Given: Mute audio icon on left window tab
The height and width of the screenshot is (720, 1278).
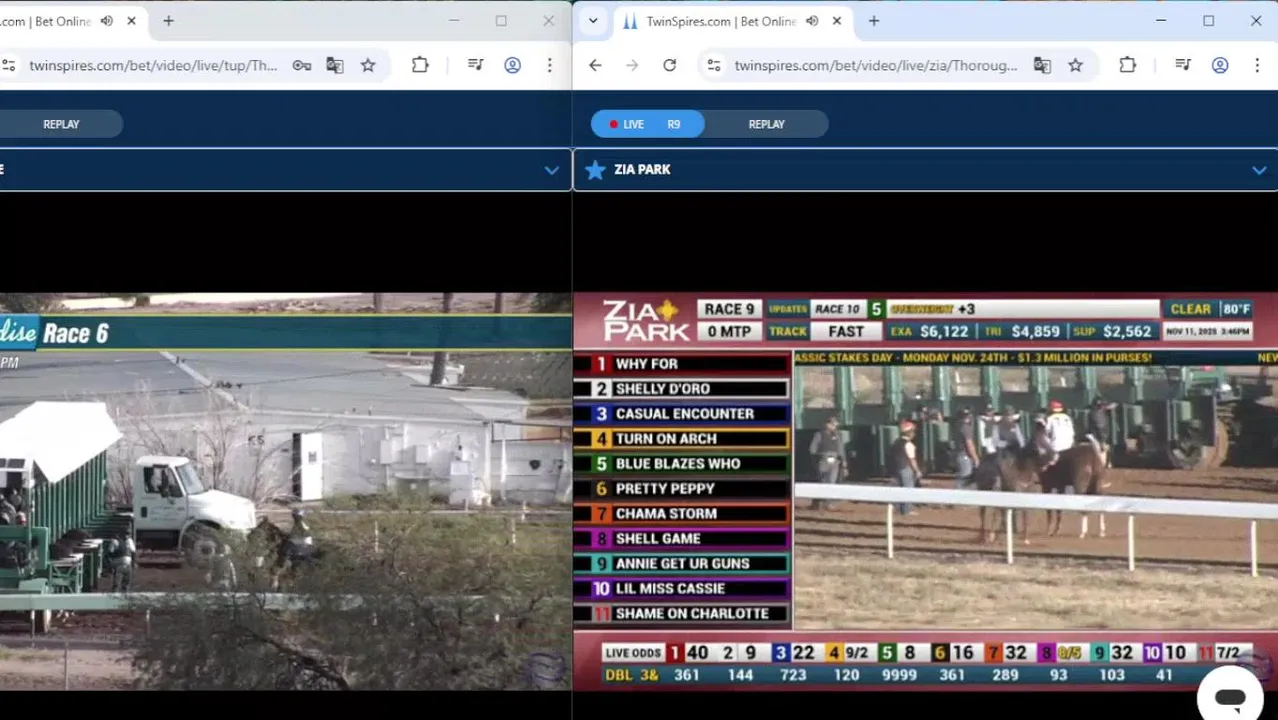Looking at the screenshot, I should (x=107, y=21).
